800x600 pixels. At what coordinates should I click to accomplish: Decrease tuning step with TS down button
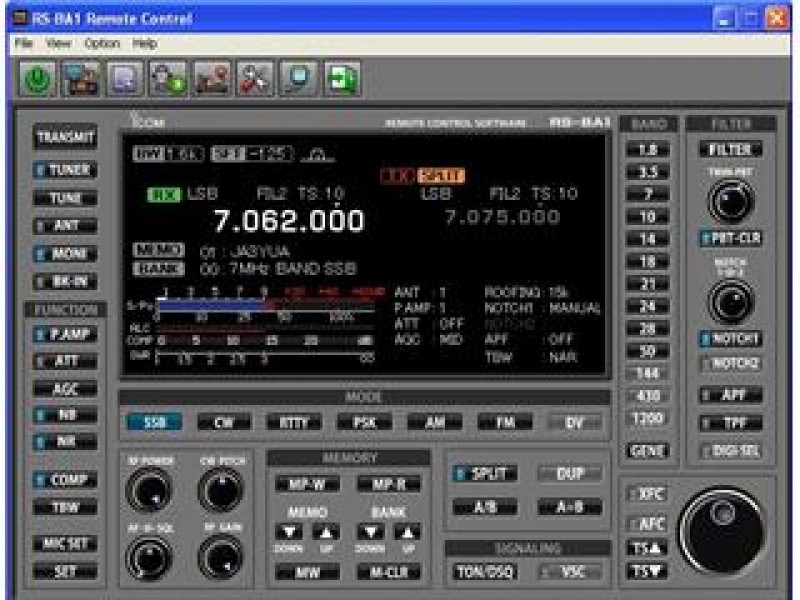pos(647,571)
